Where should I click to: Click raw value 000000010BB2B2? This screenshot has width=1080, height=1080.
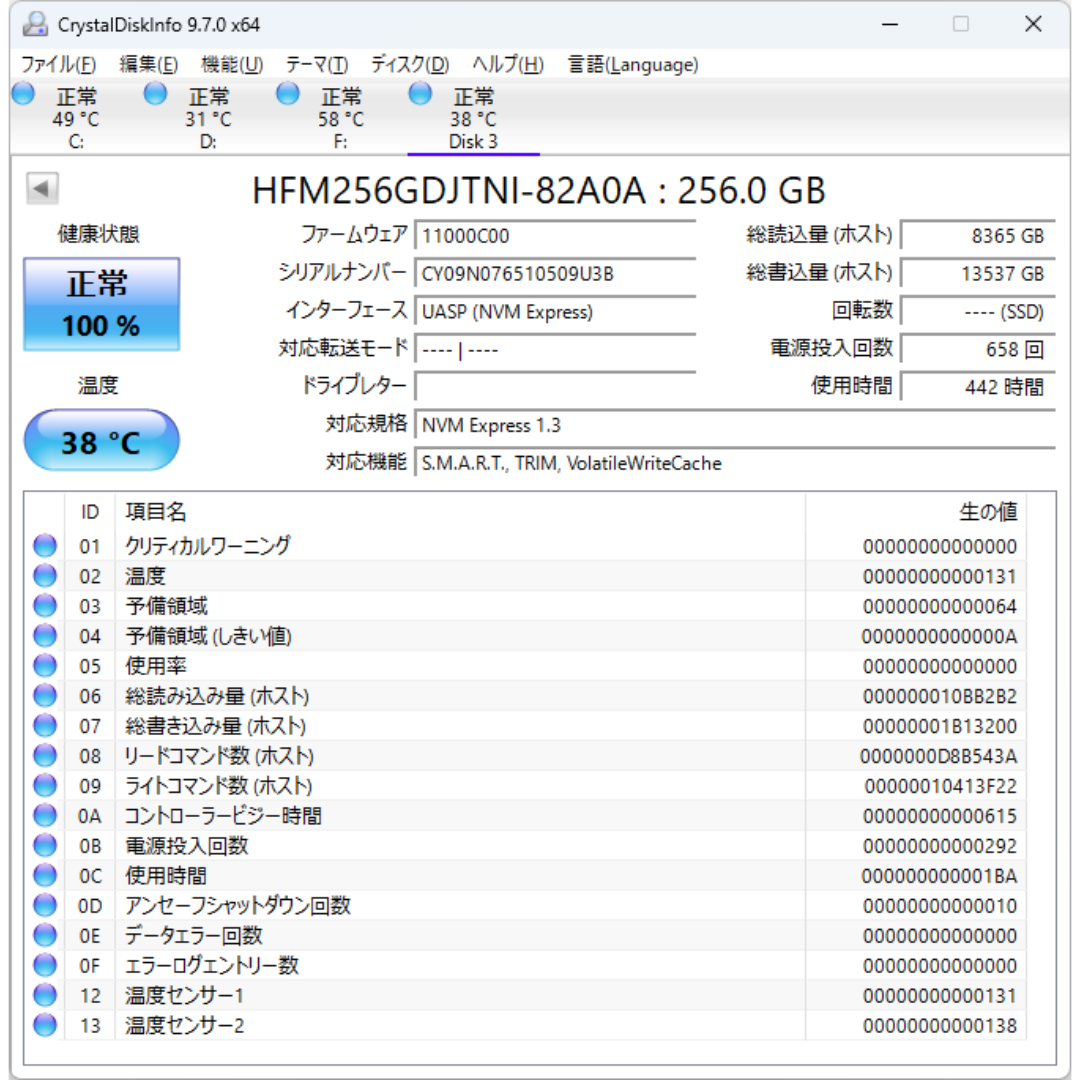click(x=939, y=696)
